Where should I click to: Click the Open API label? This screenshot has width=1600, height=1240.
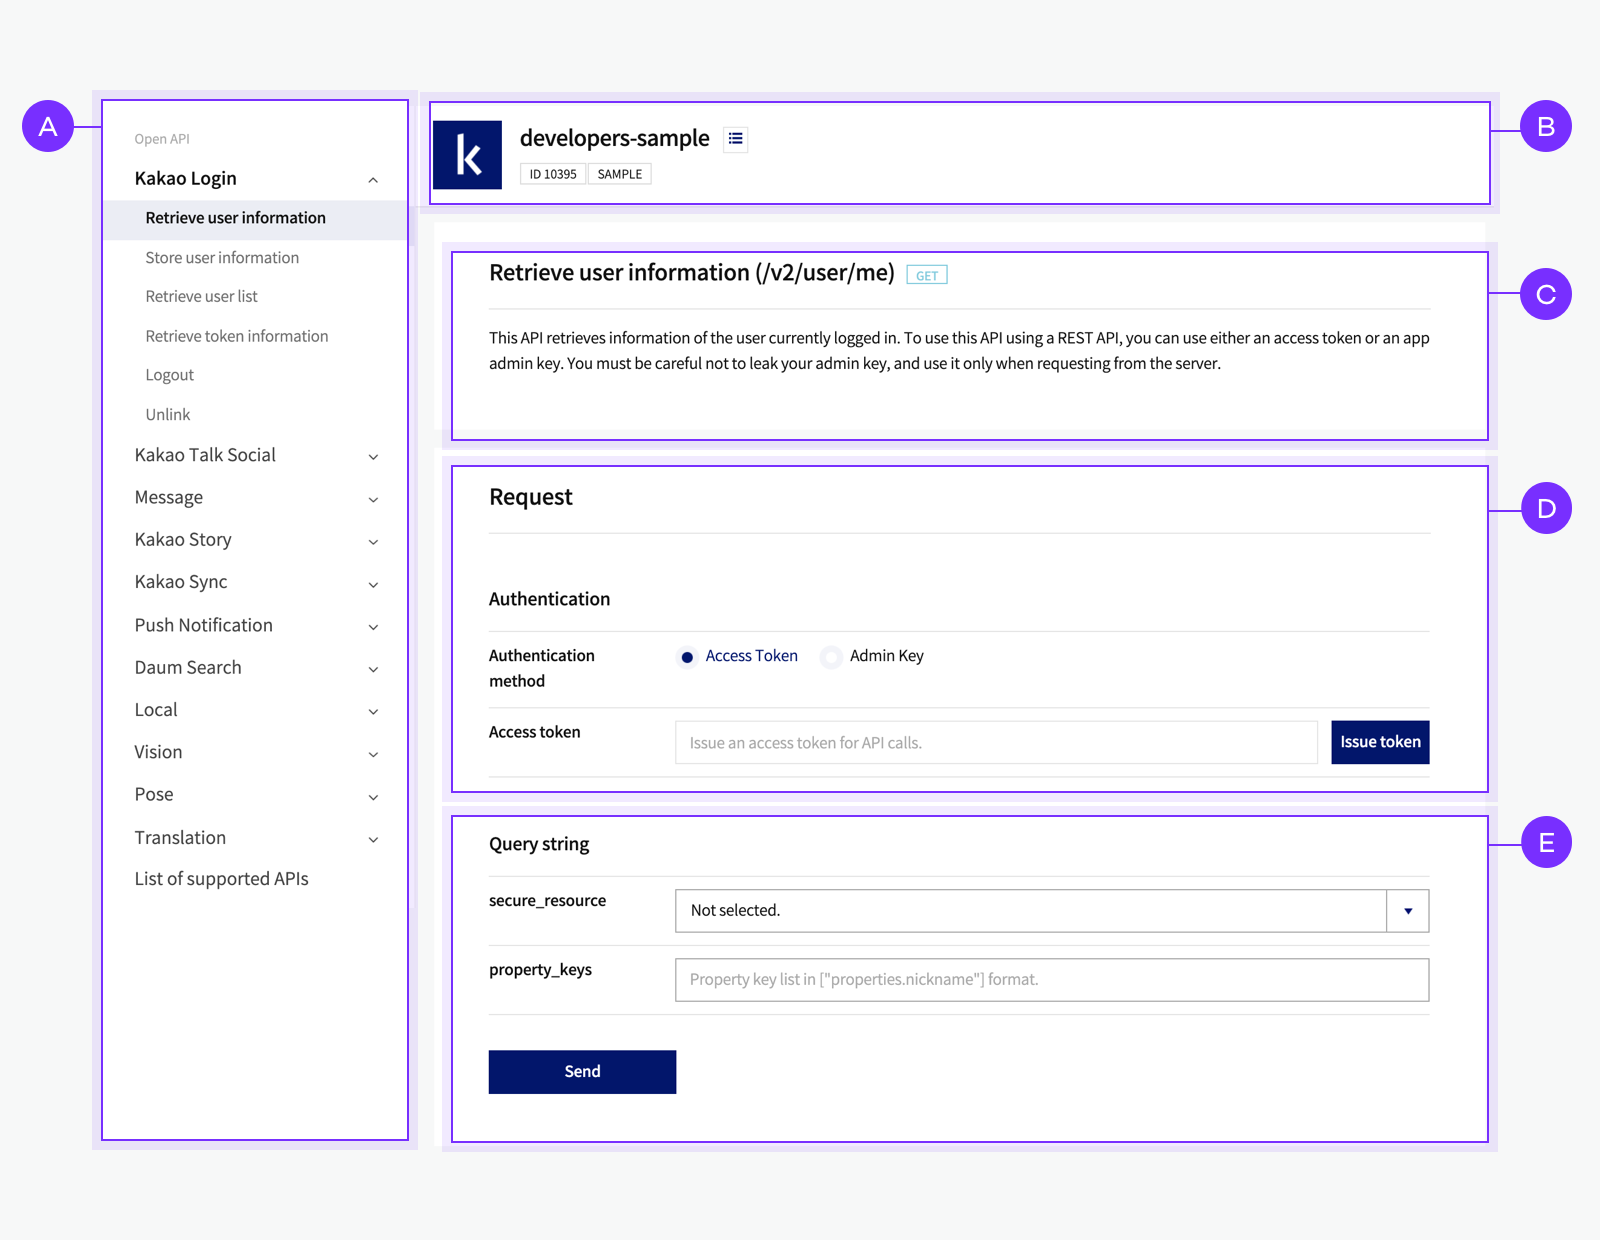pyautogui.click(x=162, y=139)
